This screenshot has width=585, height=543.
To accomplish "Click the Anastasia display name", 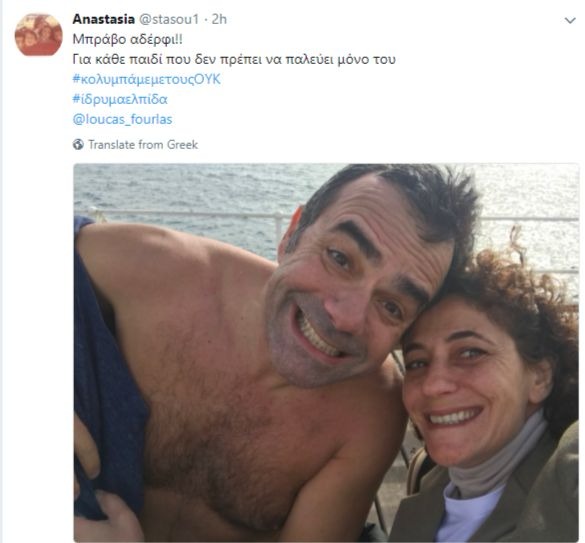I will click(103, 19).
